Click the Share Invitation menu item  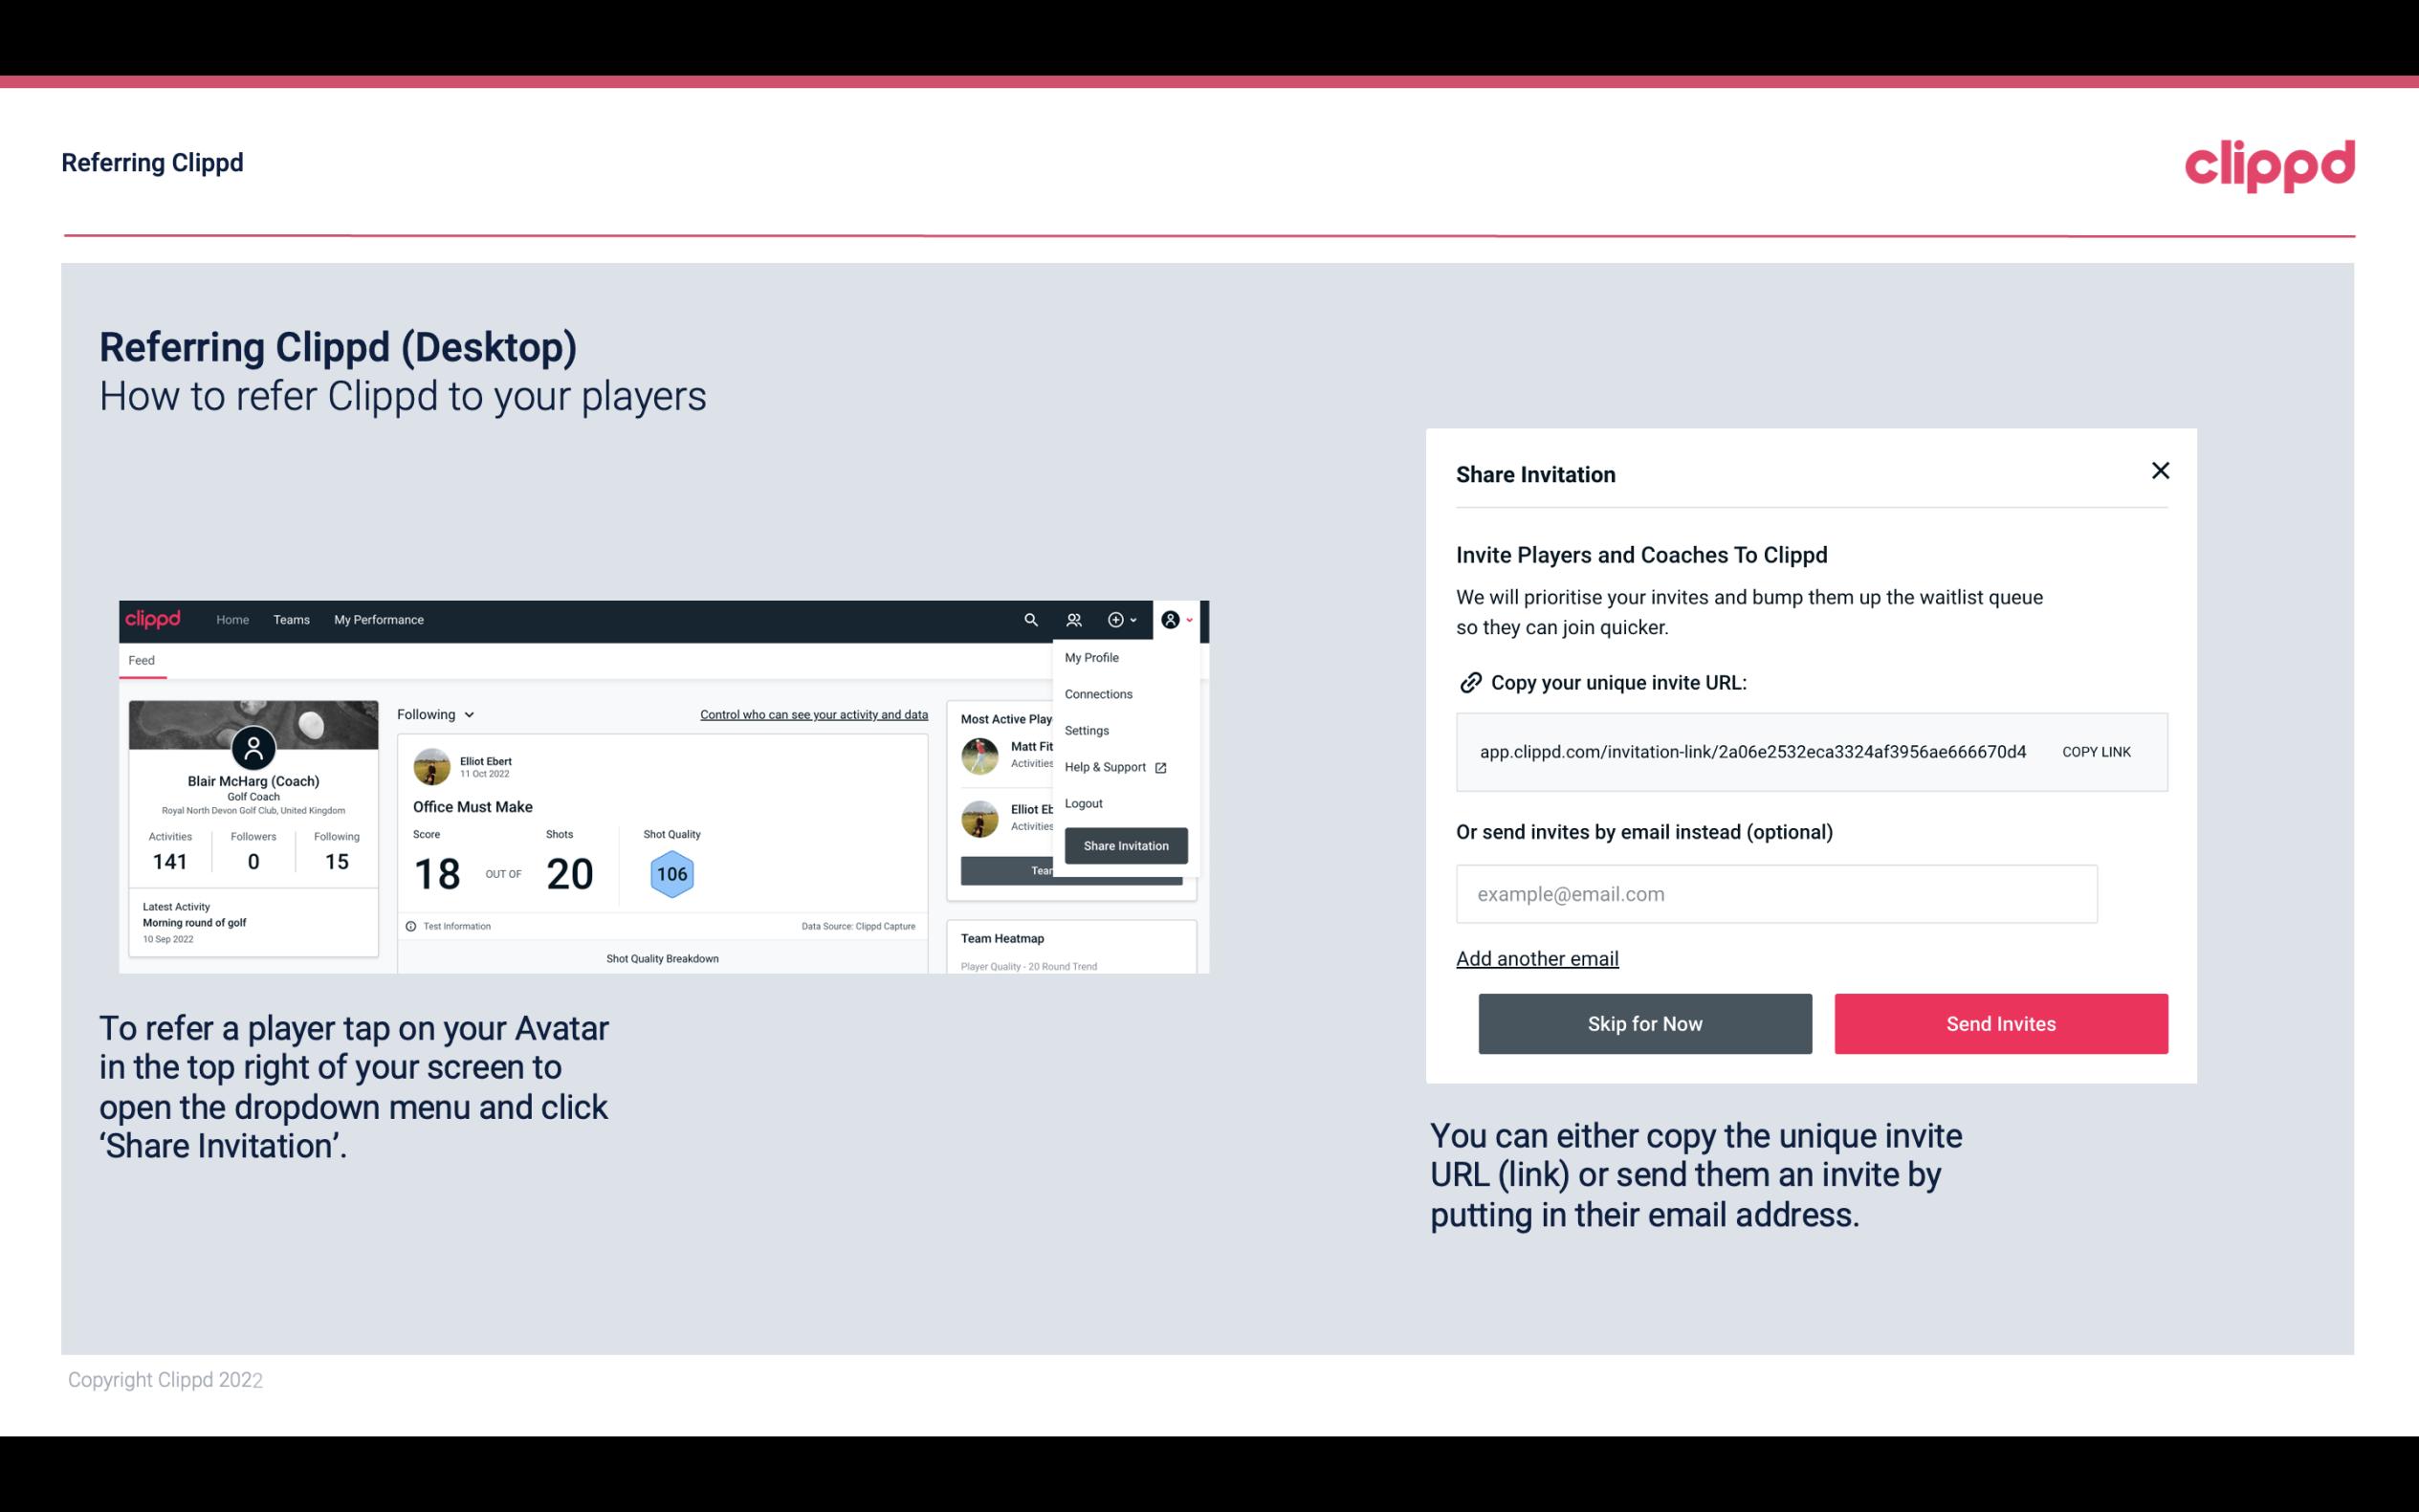tap(1125, 844)
